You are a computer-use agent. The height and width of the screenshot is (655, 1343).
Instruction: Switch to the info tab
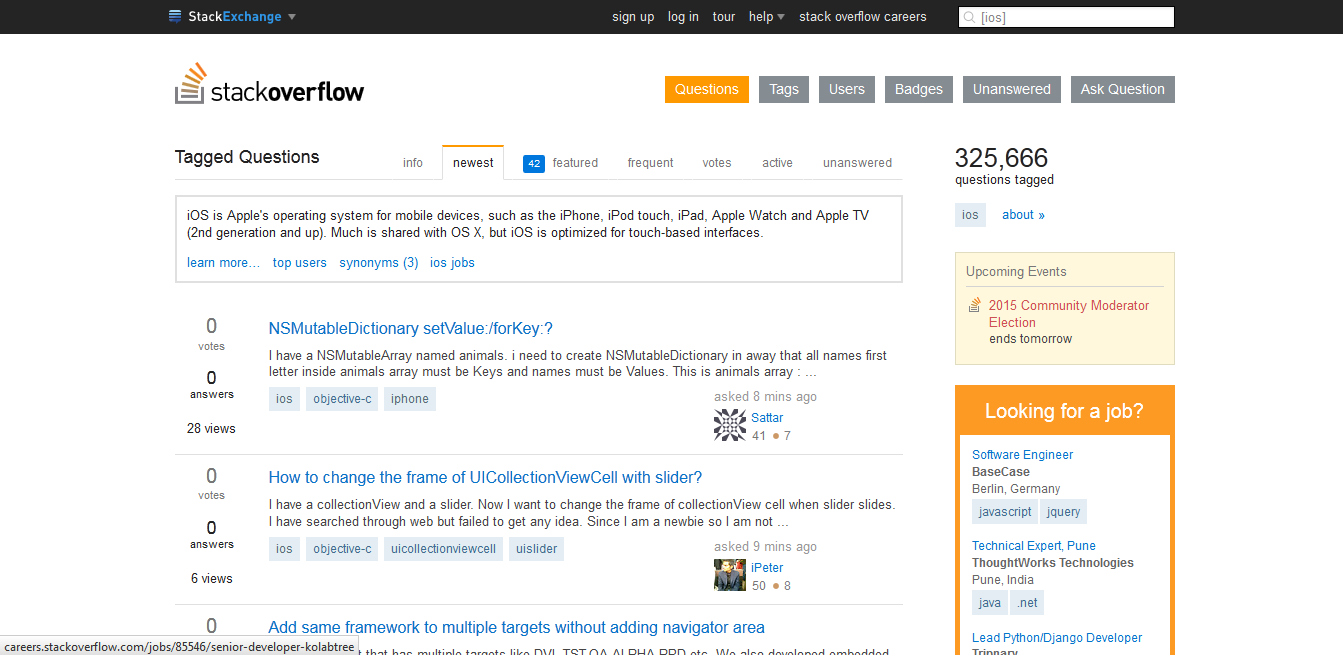pyautogui.click(x=413, y=163)
